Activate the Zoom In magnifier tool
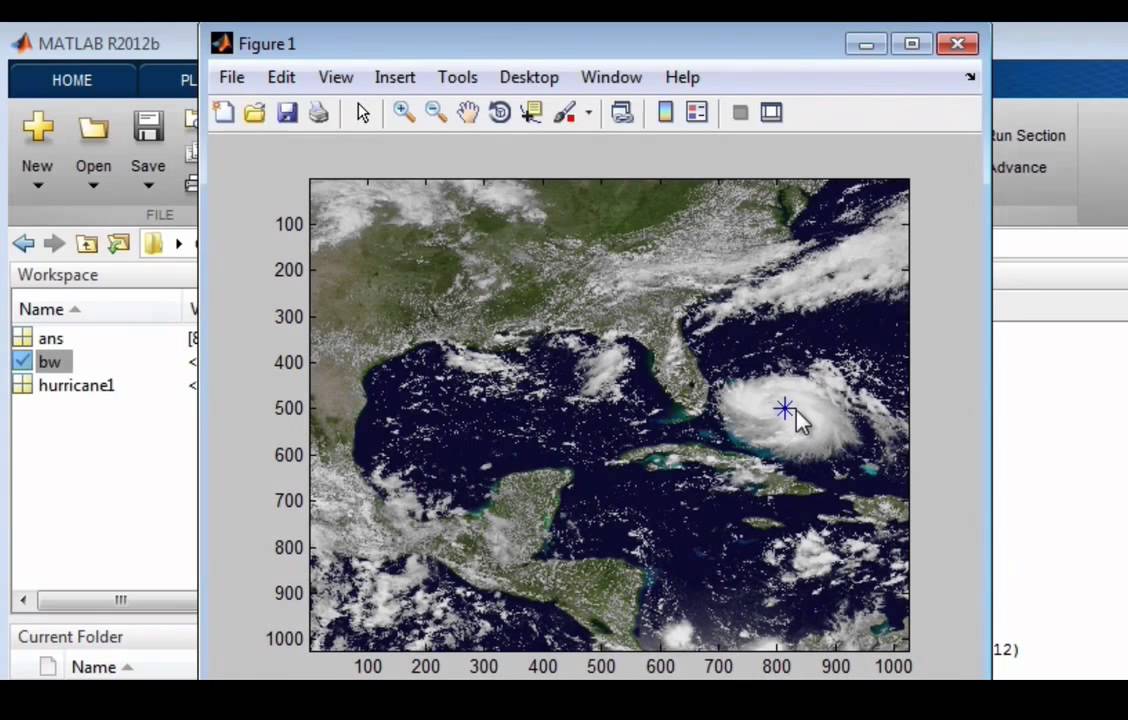The height and width of the screenshot is (720, 1128). coord(404,112)
